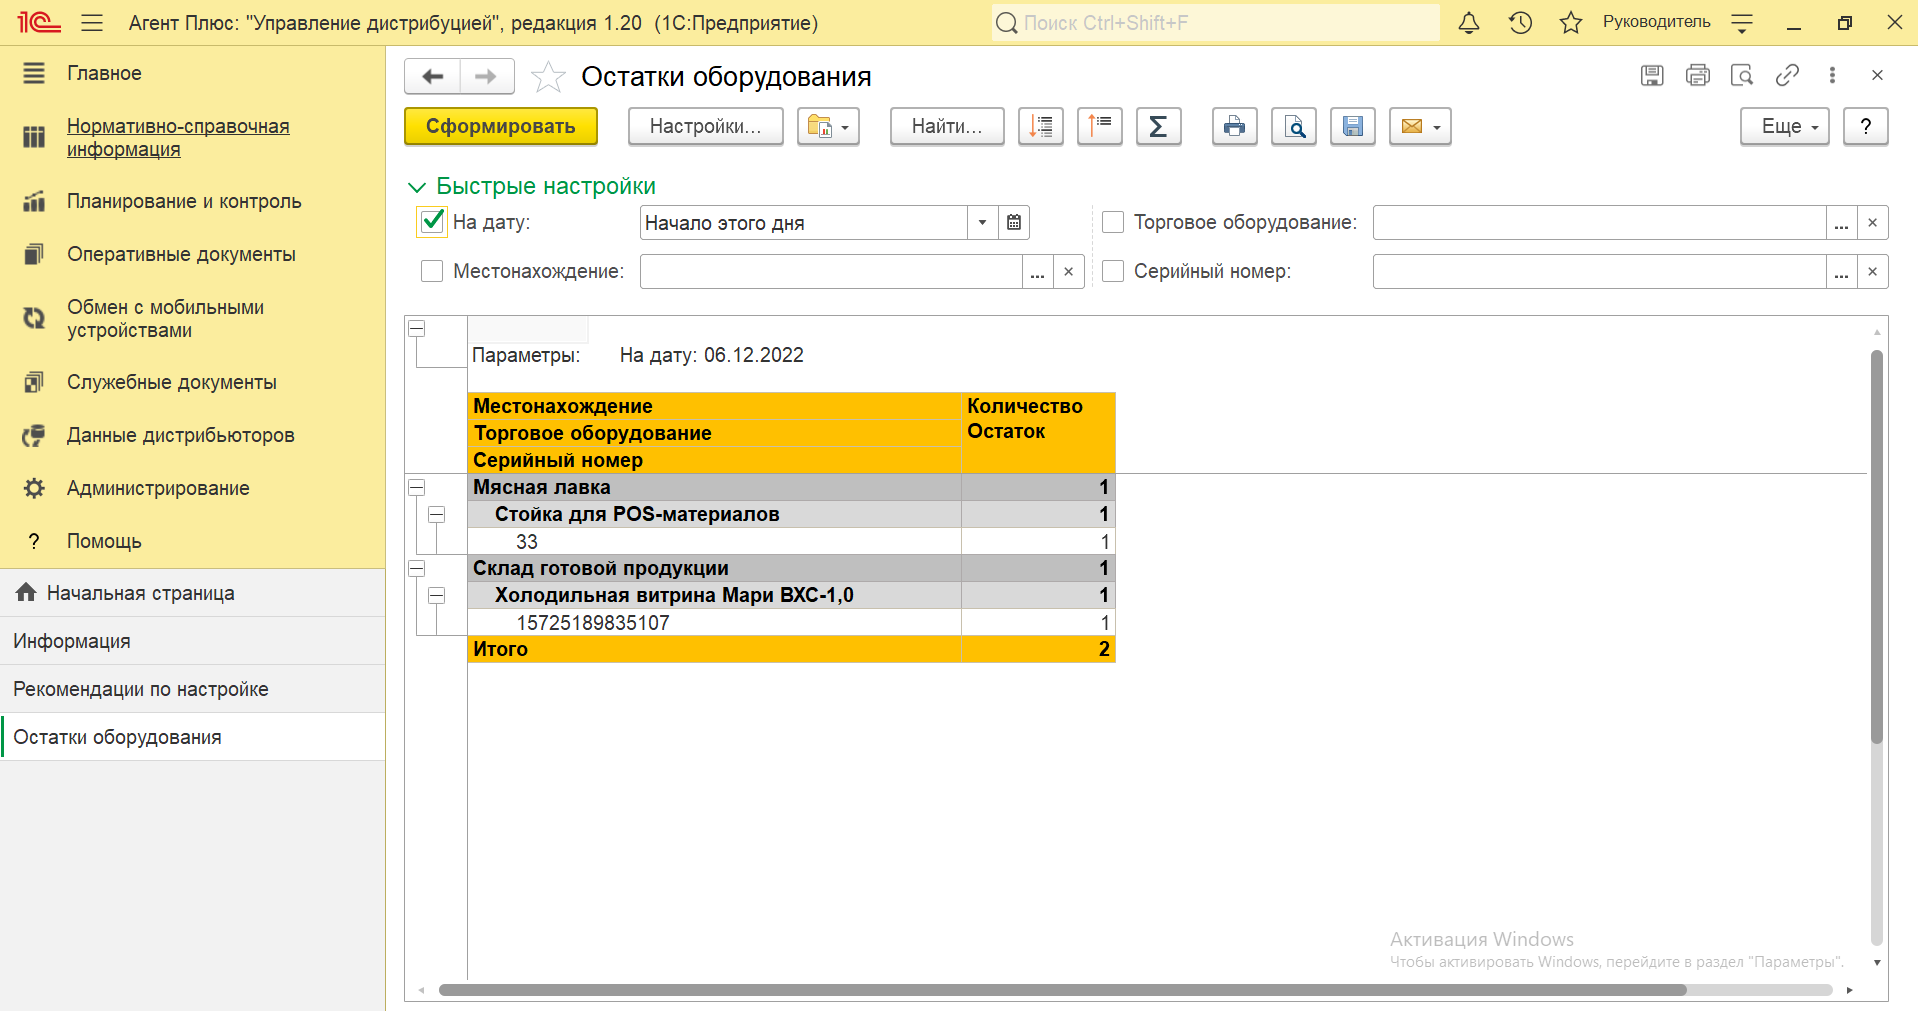Collapse the Мясная лавка group
This screenshot has height=1011, width=1918.
[x=417, y=487]
